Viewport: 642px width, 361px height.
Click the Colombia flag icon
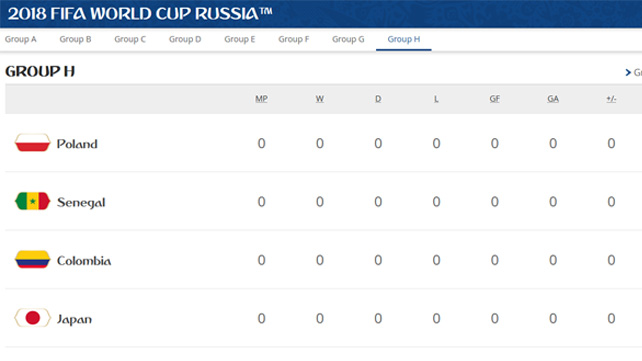32,259
